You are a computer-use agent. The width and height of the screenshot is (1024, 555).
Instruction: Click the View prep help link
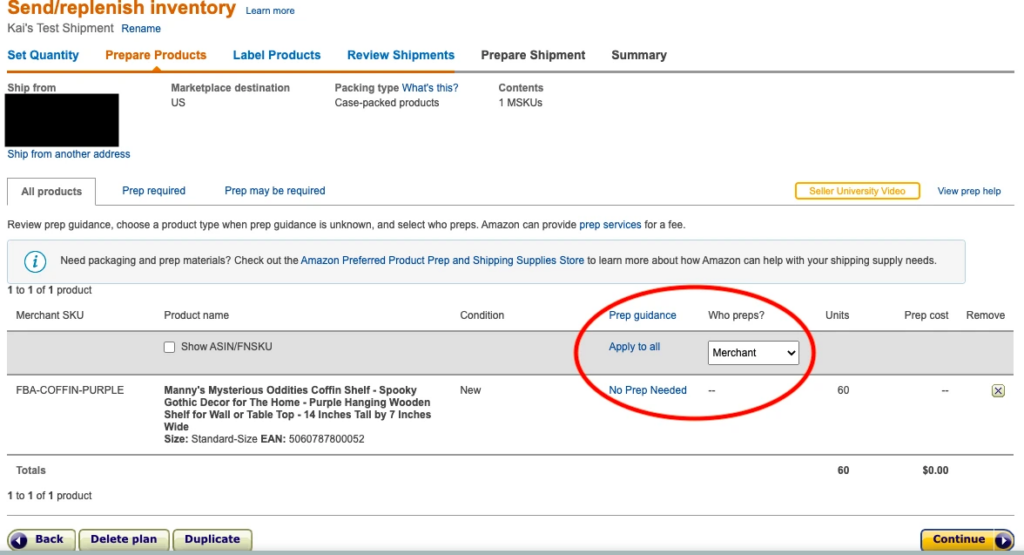969,191
